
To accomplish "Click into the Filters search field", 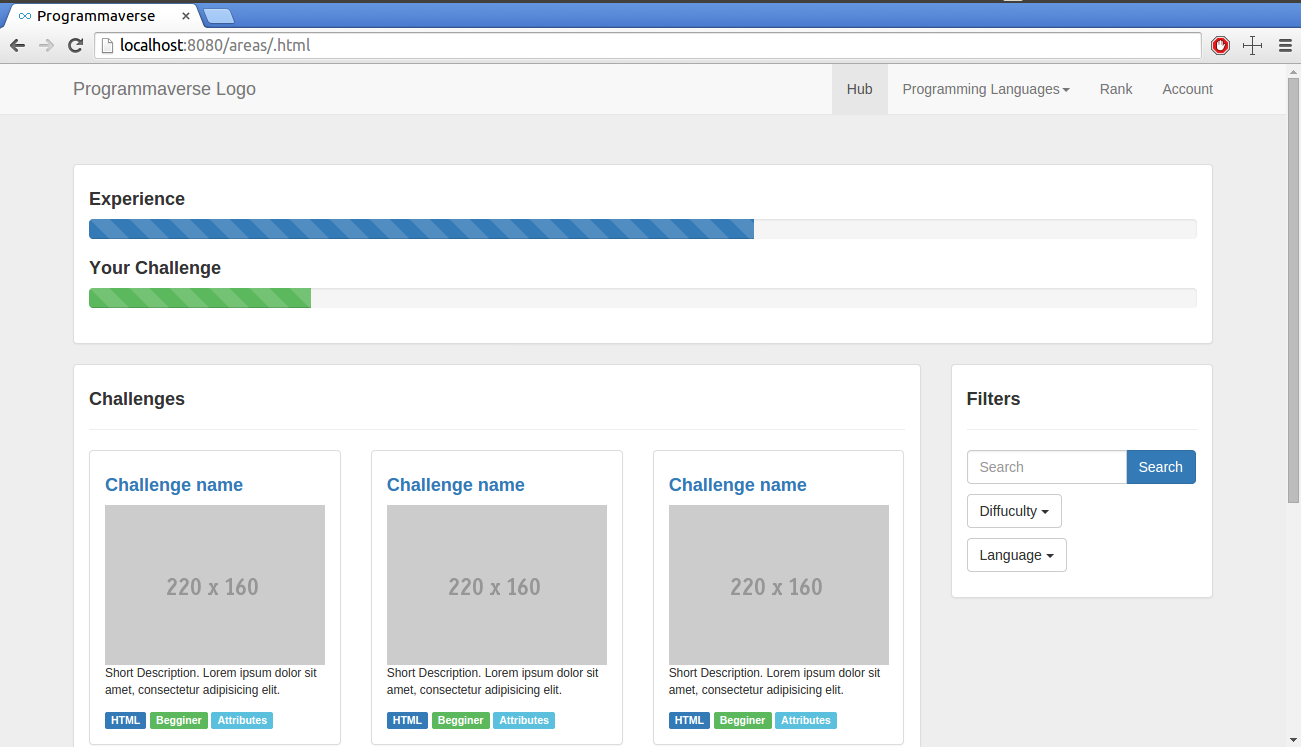I will point(1047,467).
